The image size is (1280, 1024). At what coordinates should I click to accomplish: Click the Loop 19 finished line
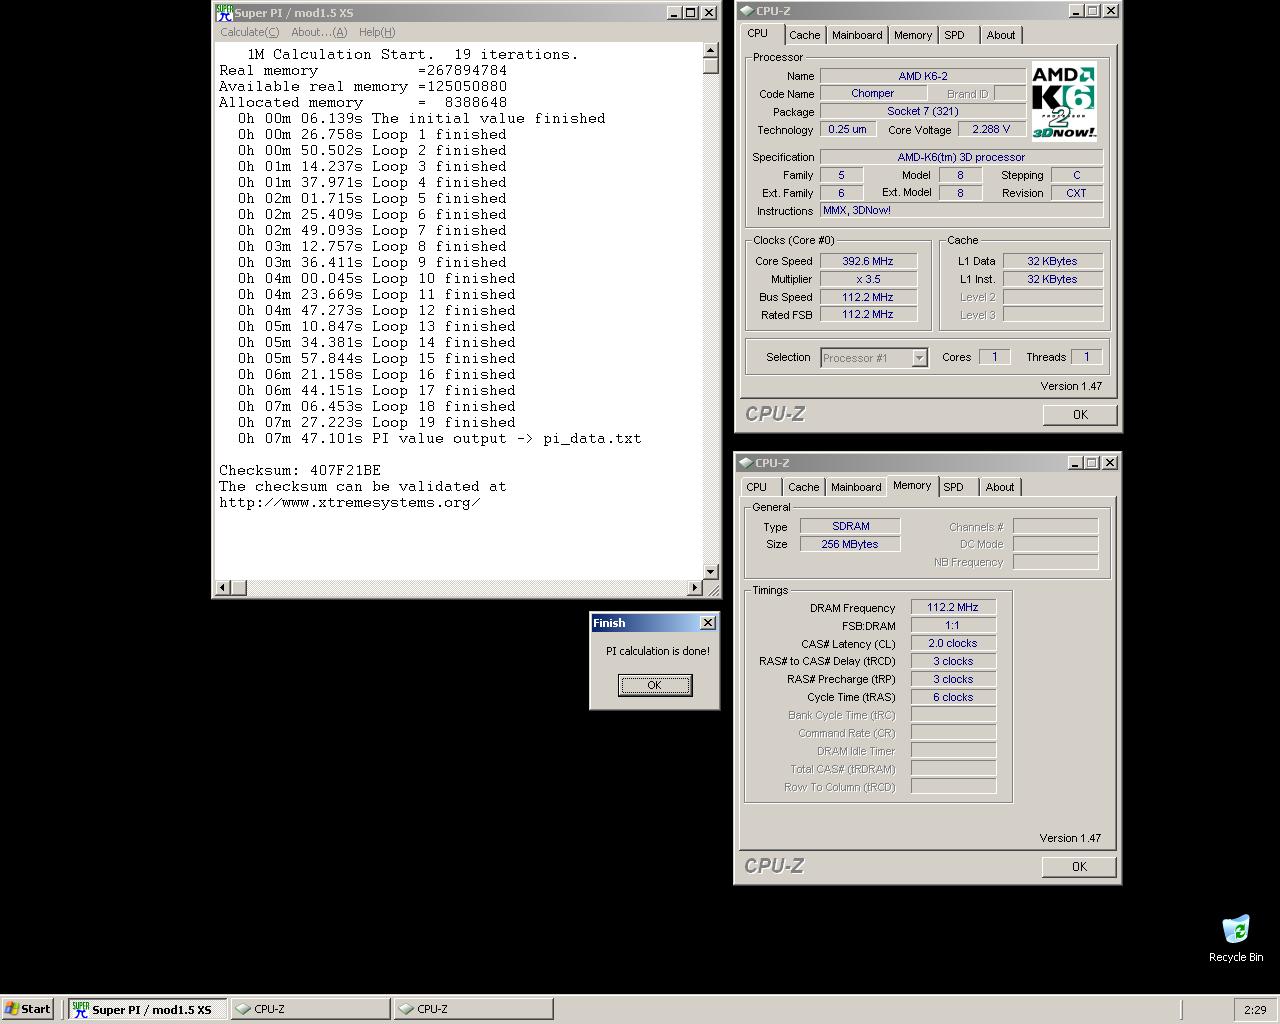377,422
